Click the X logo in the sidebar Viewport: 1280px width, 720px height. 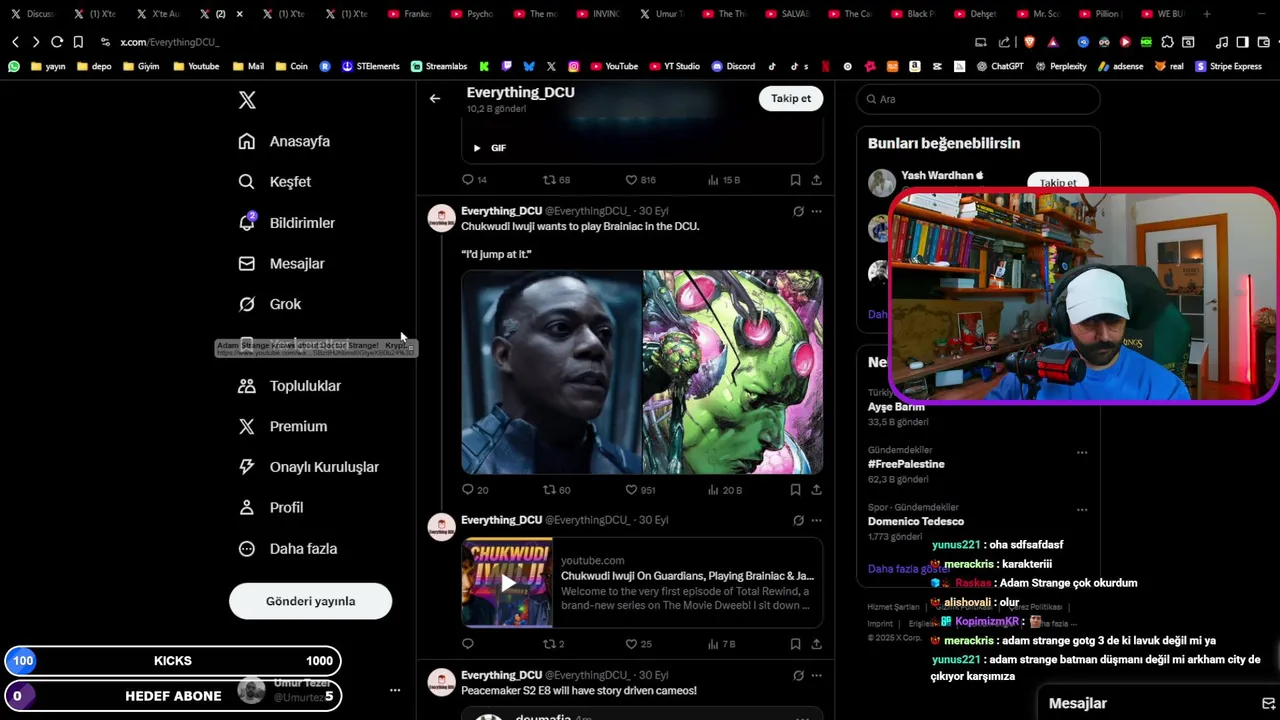tap(247, 100)
